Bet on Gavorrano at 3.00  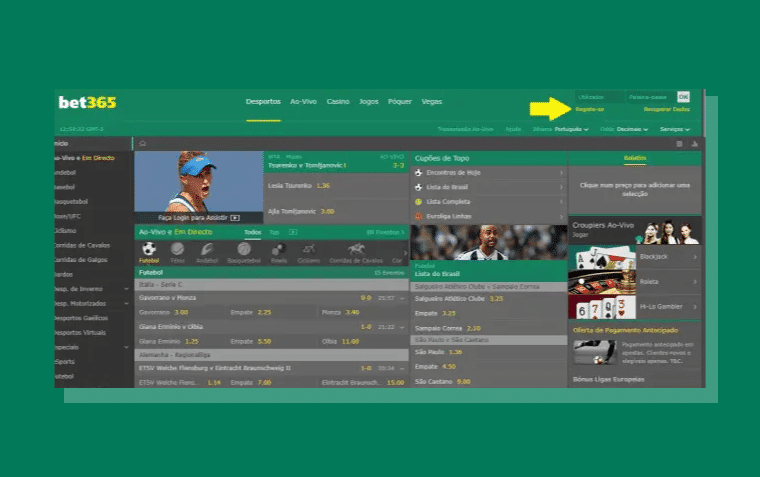point(180,313)
